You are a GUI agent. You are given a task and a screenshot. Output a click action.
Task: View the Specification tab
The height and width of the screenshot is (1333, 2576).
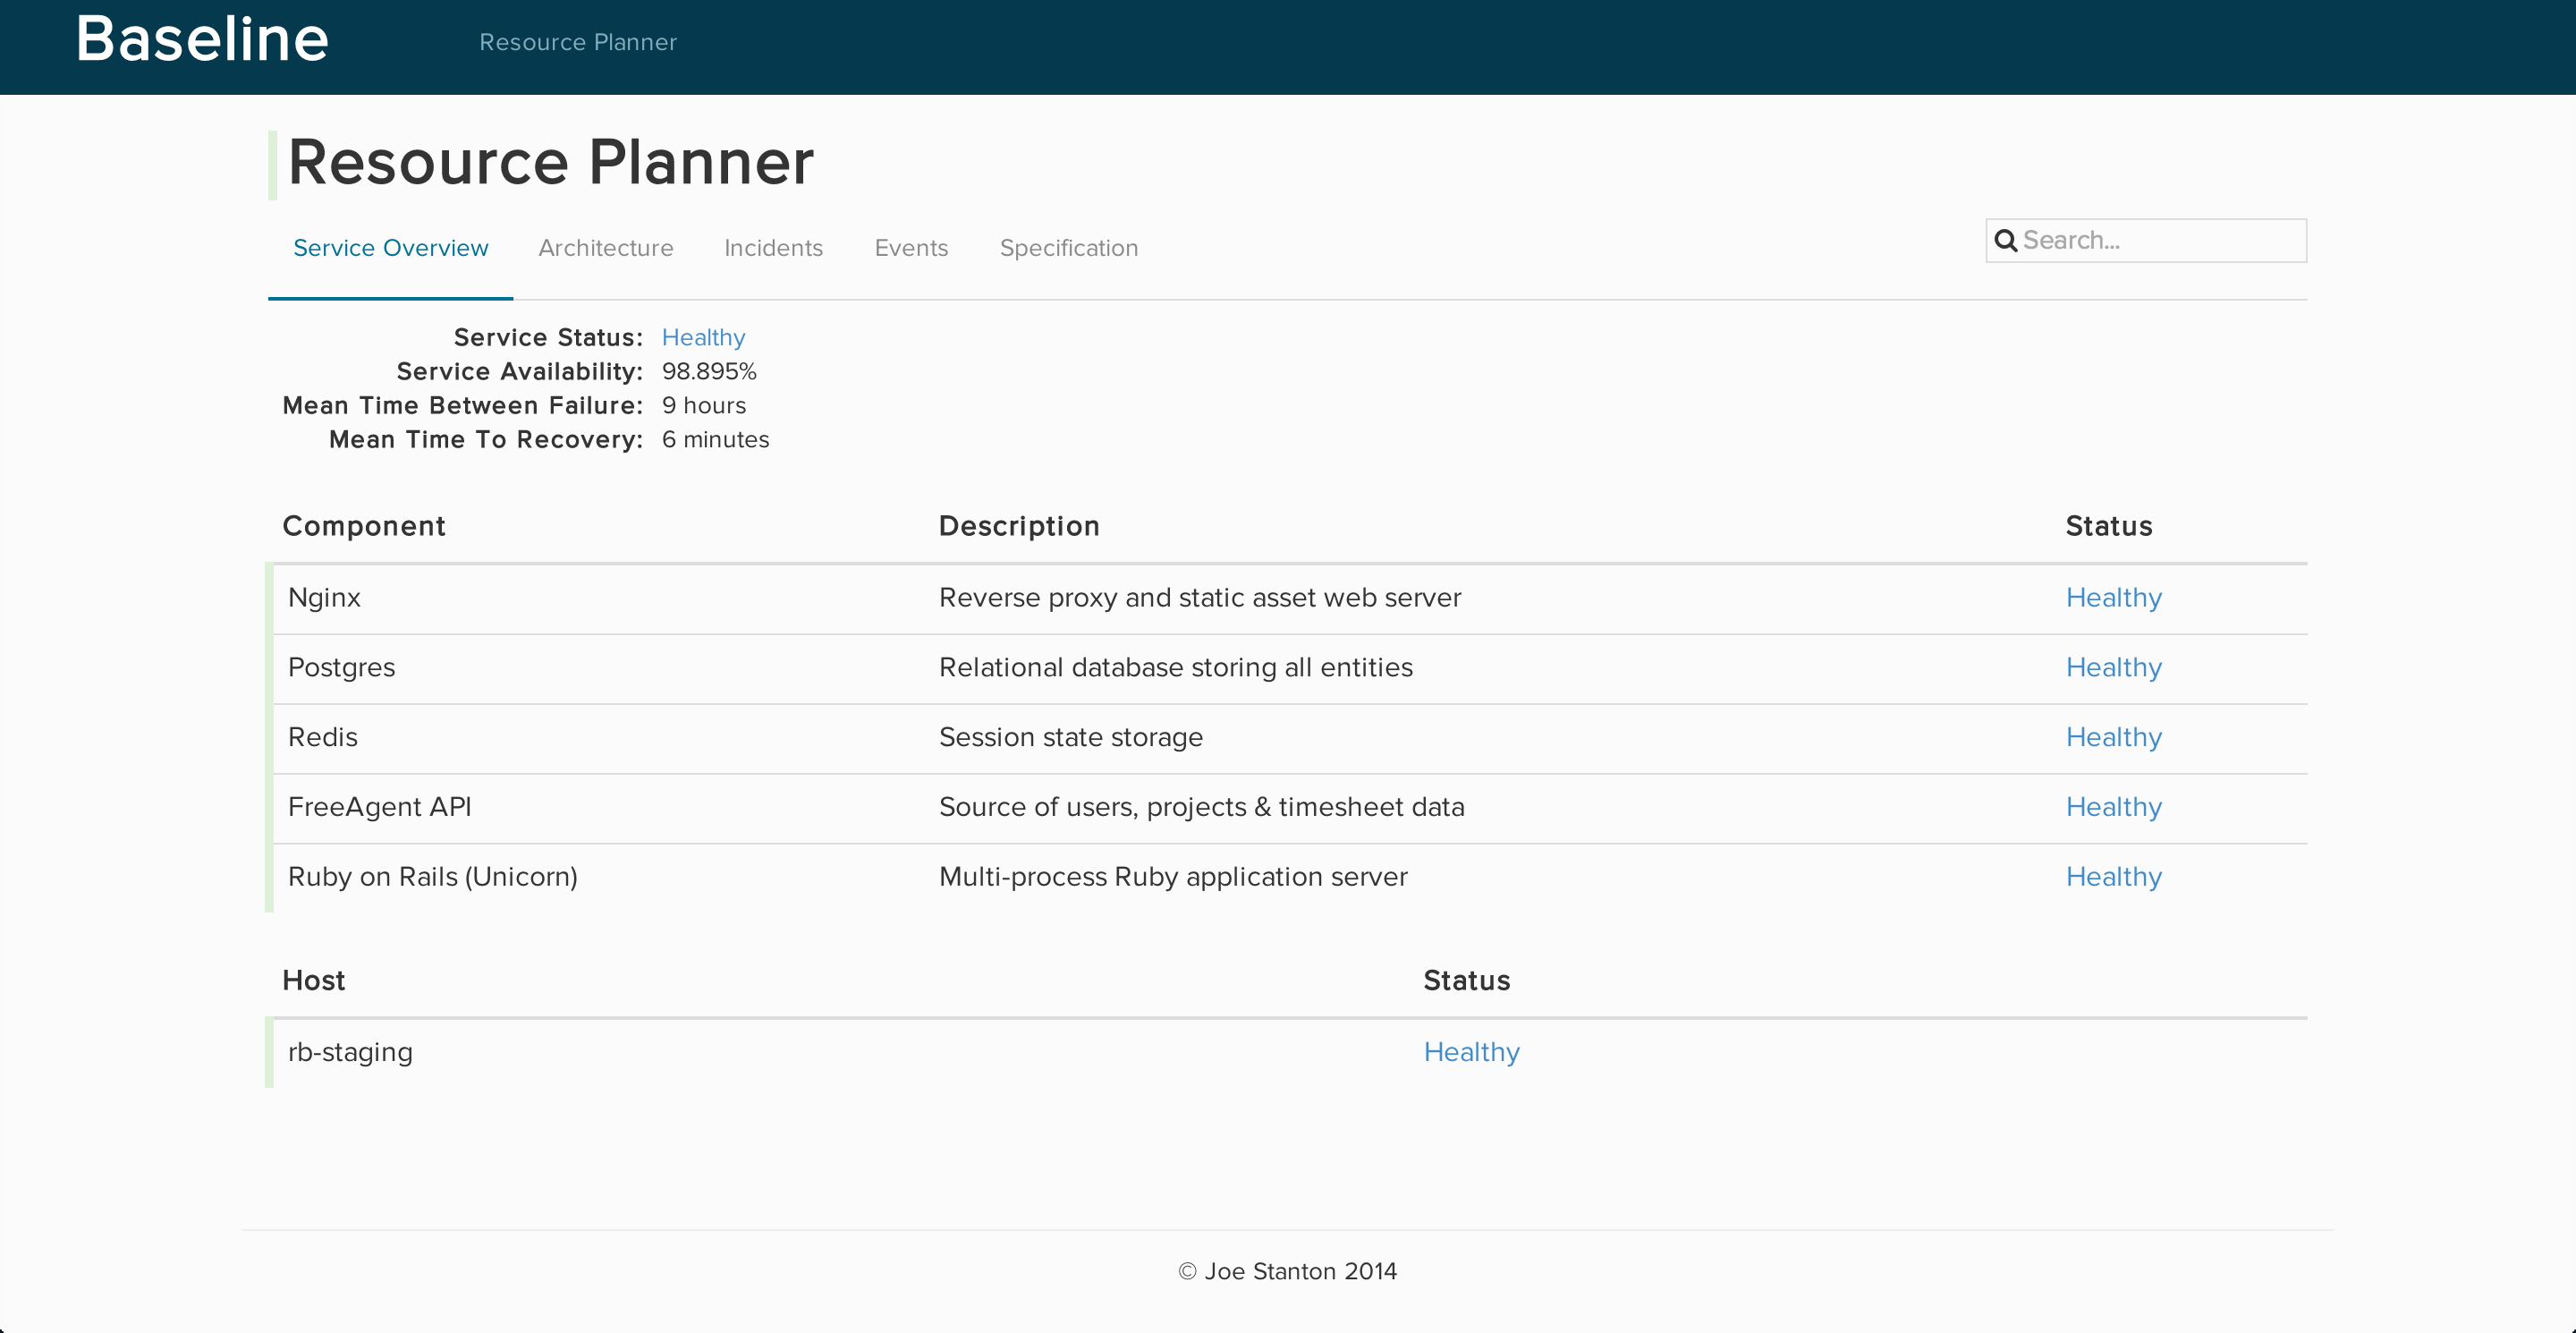(1068, 248)
